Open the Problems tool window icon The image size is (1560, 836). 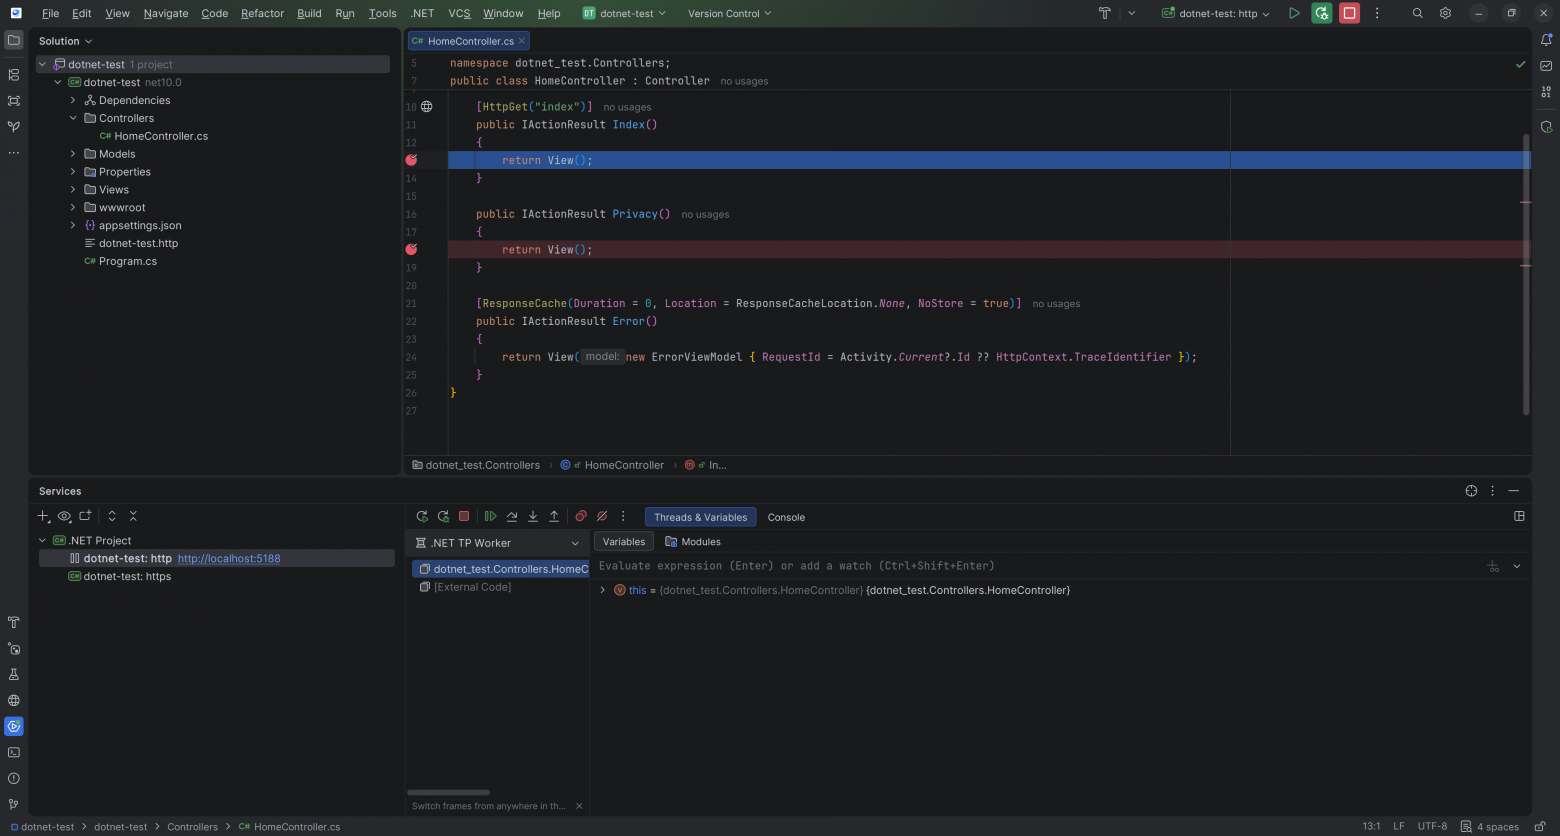(x=14, y=778)
